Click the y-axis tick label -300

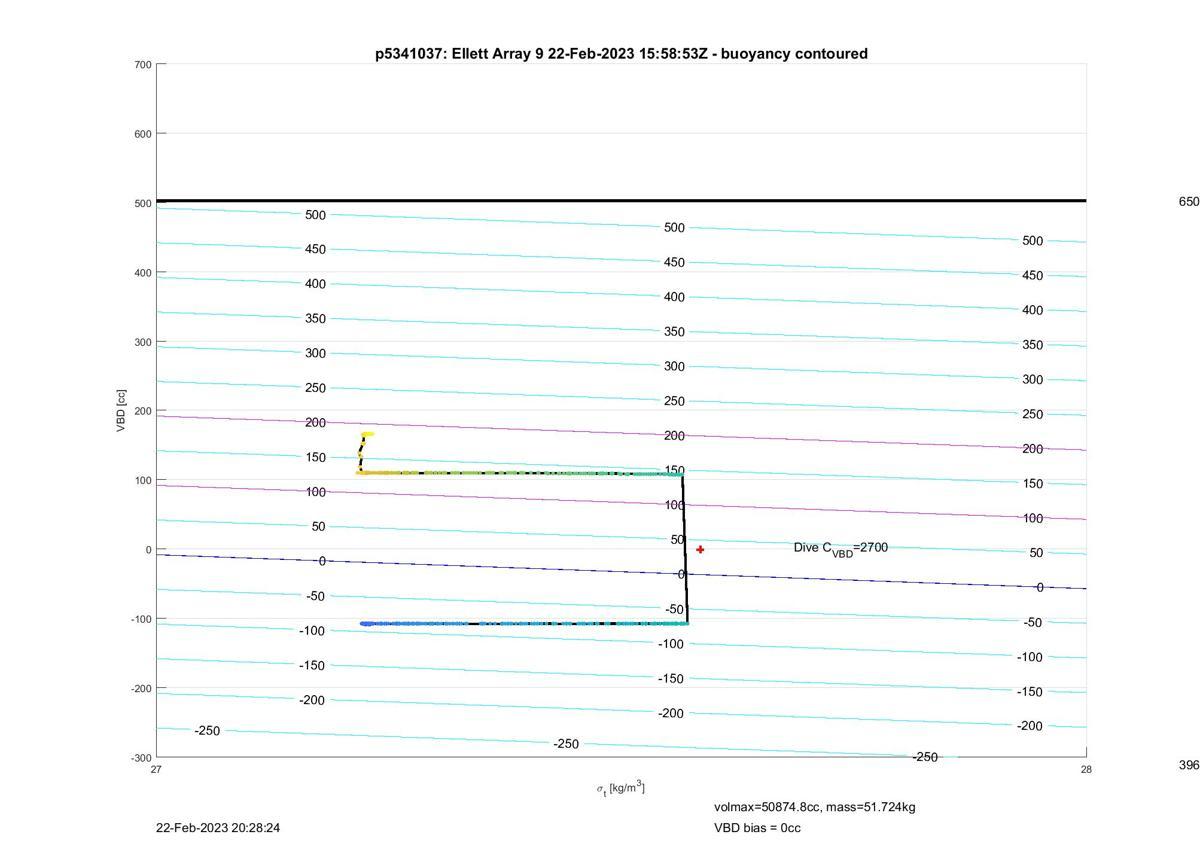point(140,758)
